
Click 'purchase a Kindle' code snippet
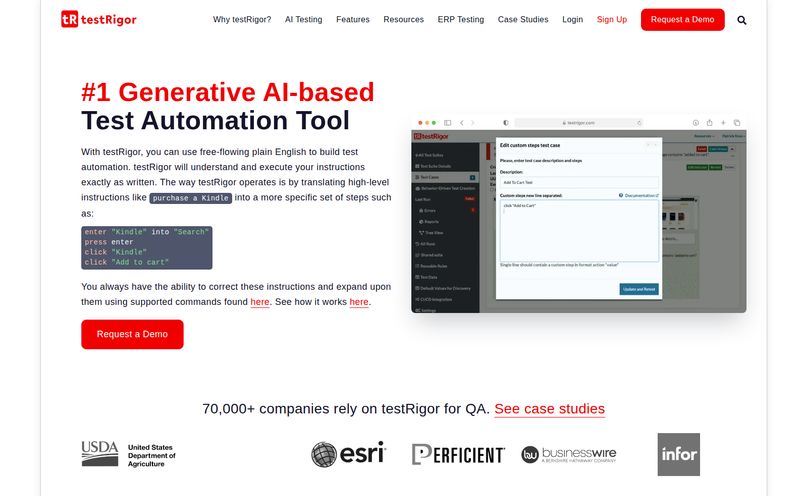click(x=191, y=198)
